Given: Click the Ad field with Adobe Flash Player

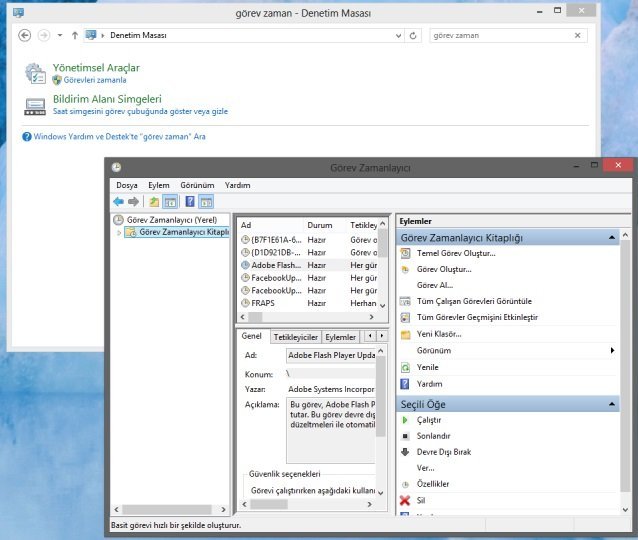Looking at the screenshot, I should point(331,355).
